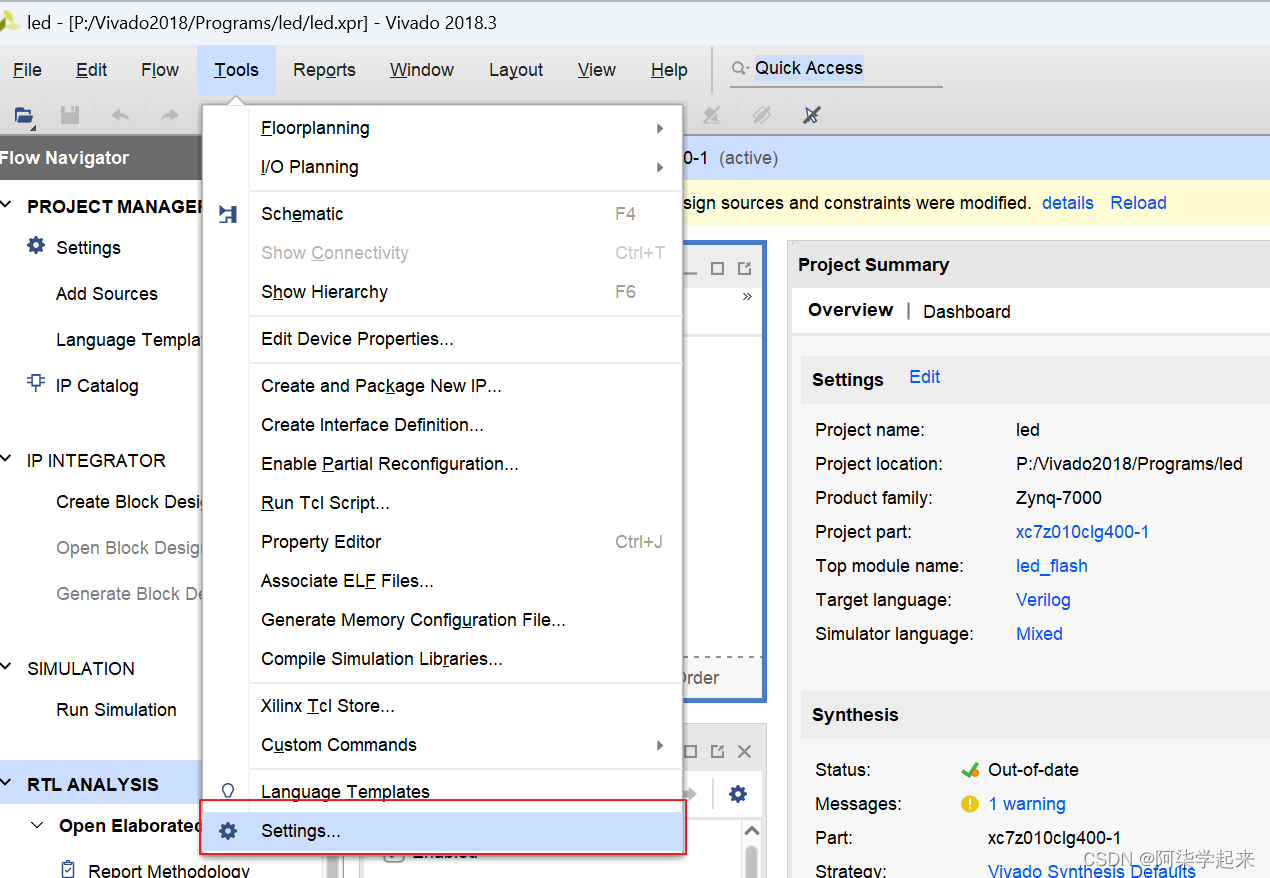
Task: Choose Show Hierarchy menu entry
Action: 443,292
